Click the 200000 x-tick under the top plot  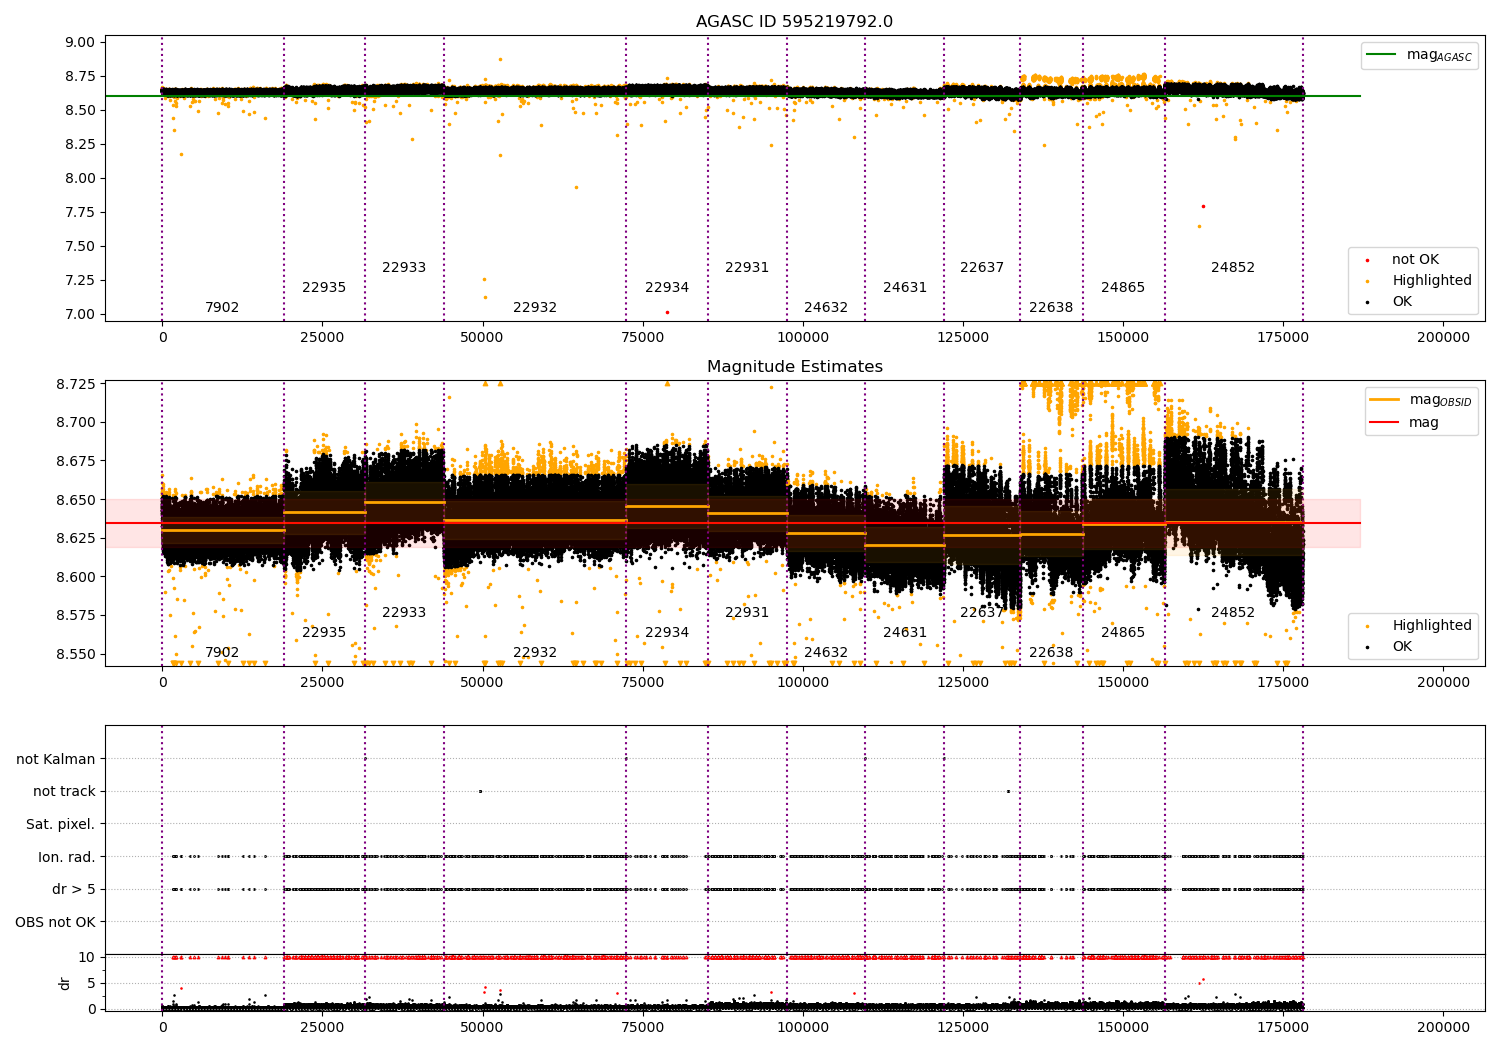(x=1443, y=338)
